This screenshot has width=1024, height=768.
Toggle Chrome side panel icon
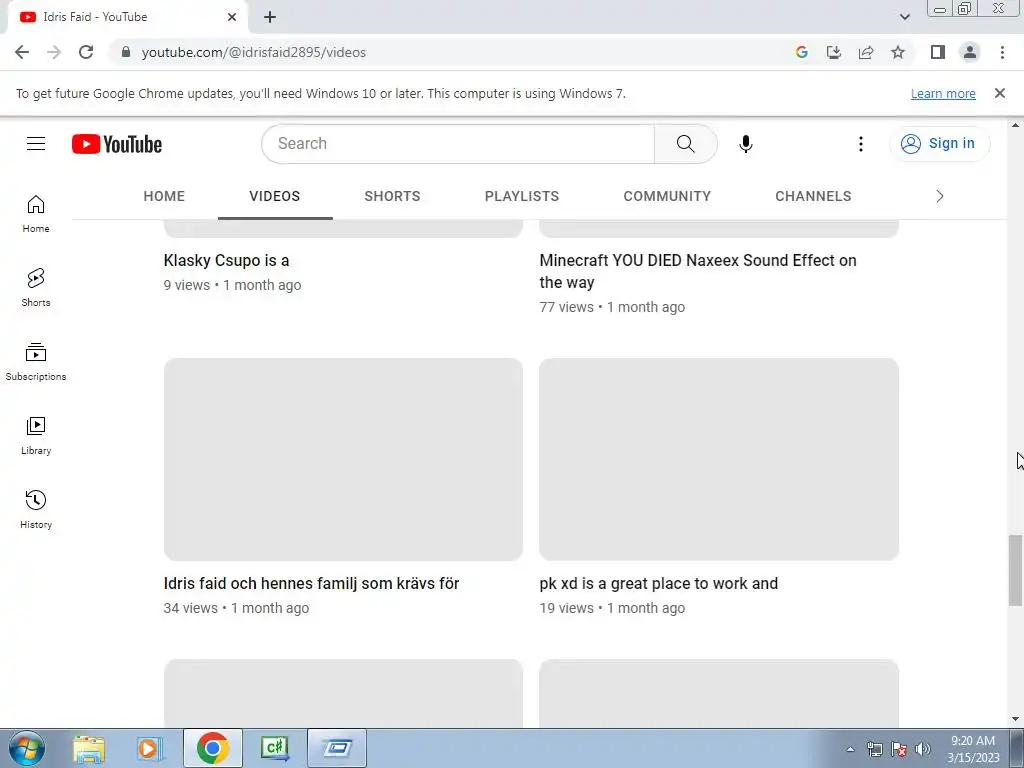(938, 52)
